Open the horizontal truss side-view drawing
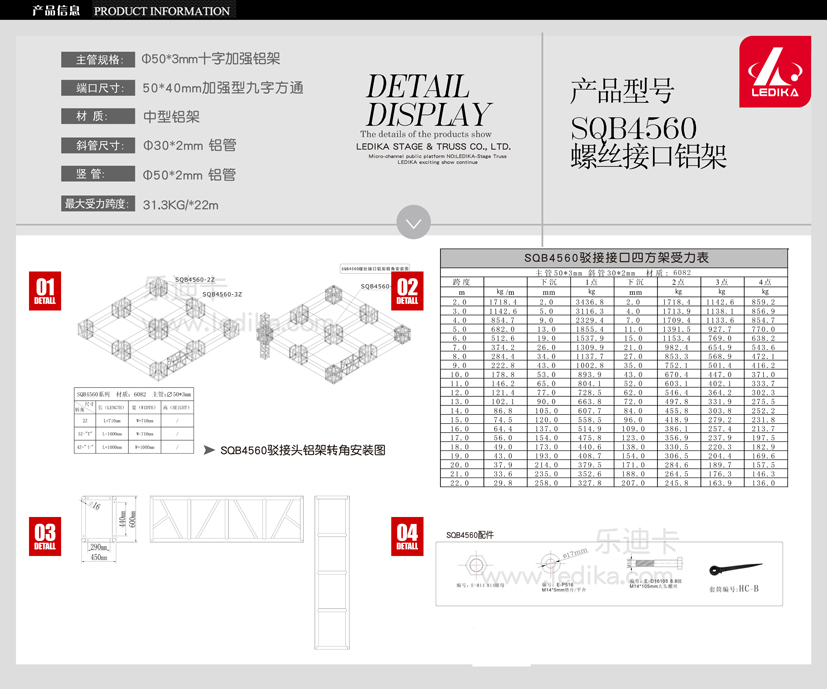Viewport: 827px width, 689px height. click(x=227, y=519)
